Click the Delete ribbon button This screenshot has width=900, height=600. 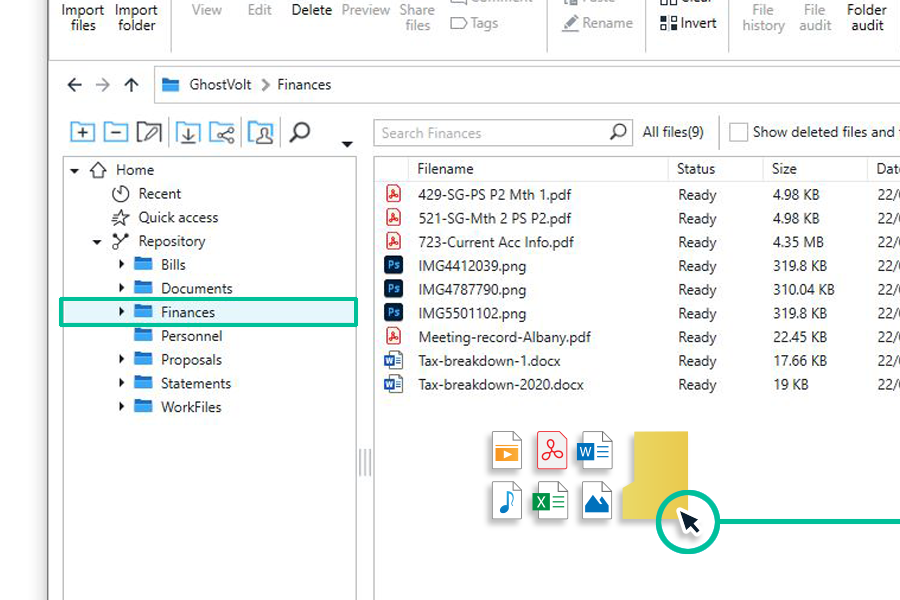click(x=312, y=10)
